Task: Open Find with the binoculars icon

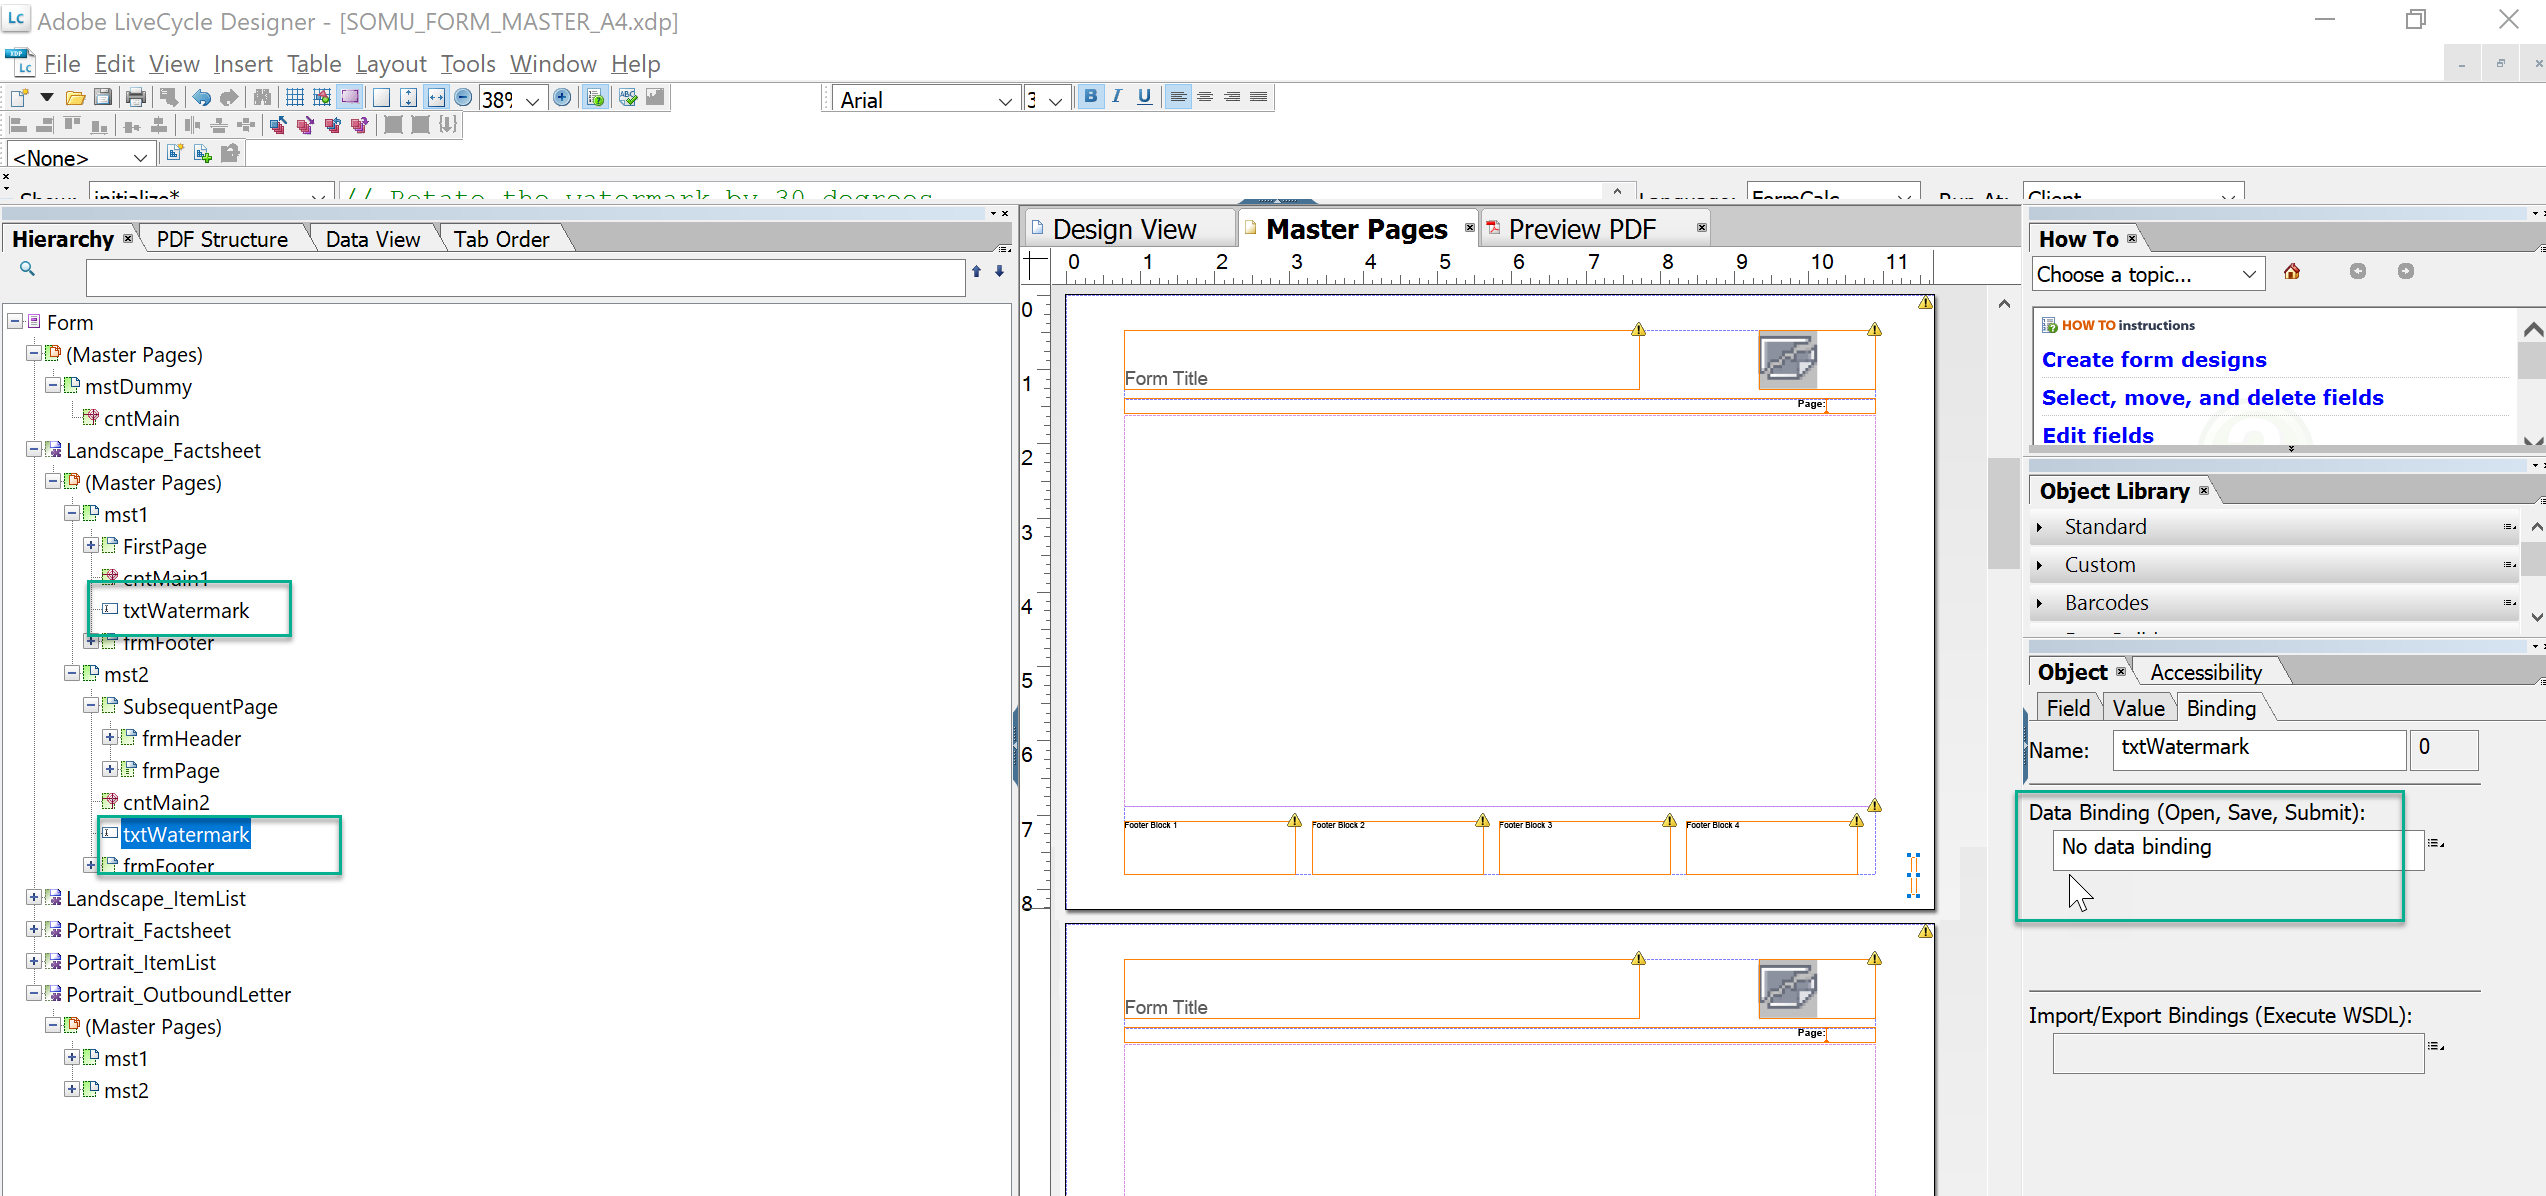Action: [262, 98]
